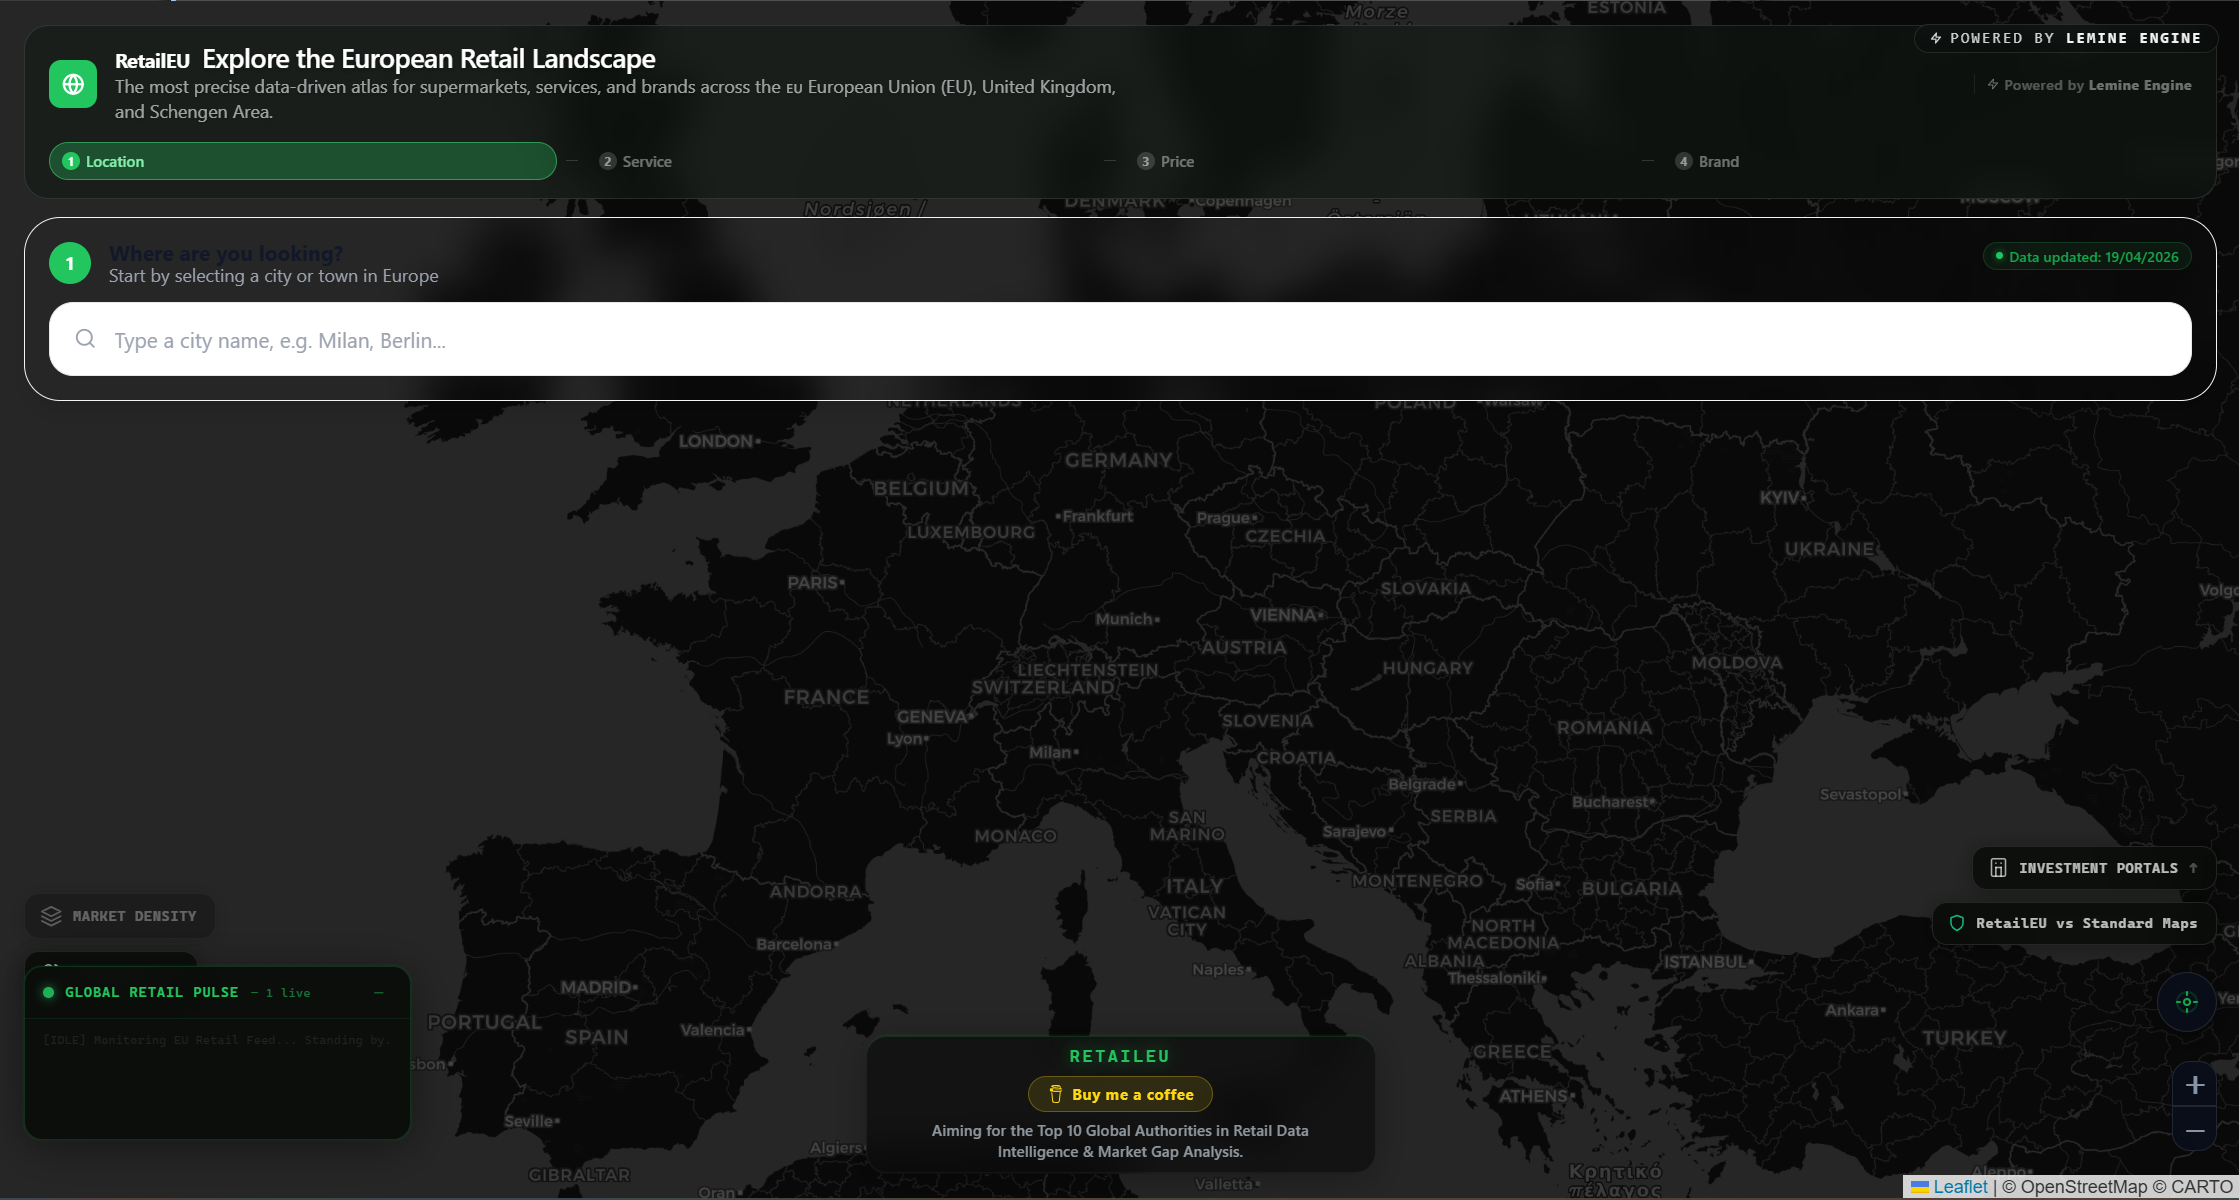The height and width of the screenshot is (1200, 2239).
Task: Open the Market Density button
Action: [120, 916]
